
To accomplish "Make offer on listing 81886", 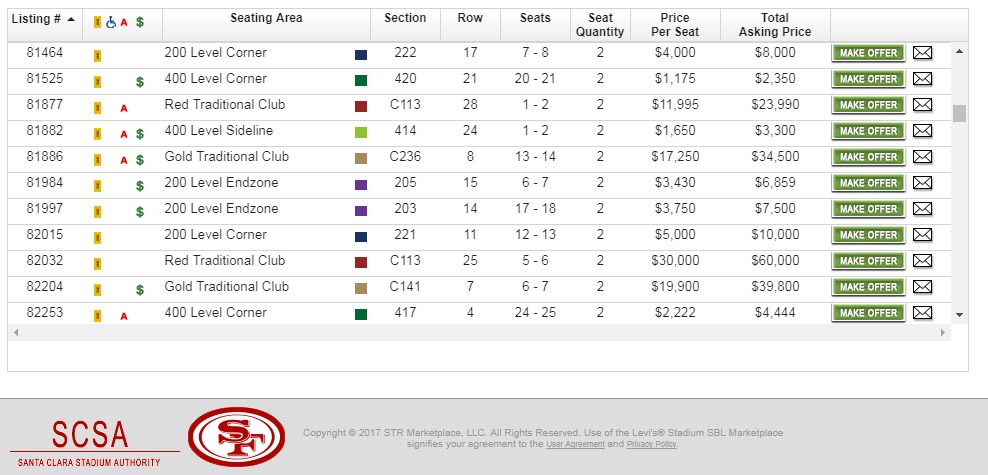I will tap(868, 157).
